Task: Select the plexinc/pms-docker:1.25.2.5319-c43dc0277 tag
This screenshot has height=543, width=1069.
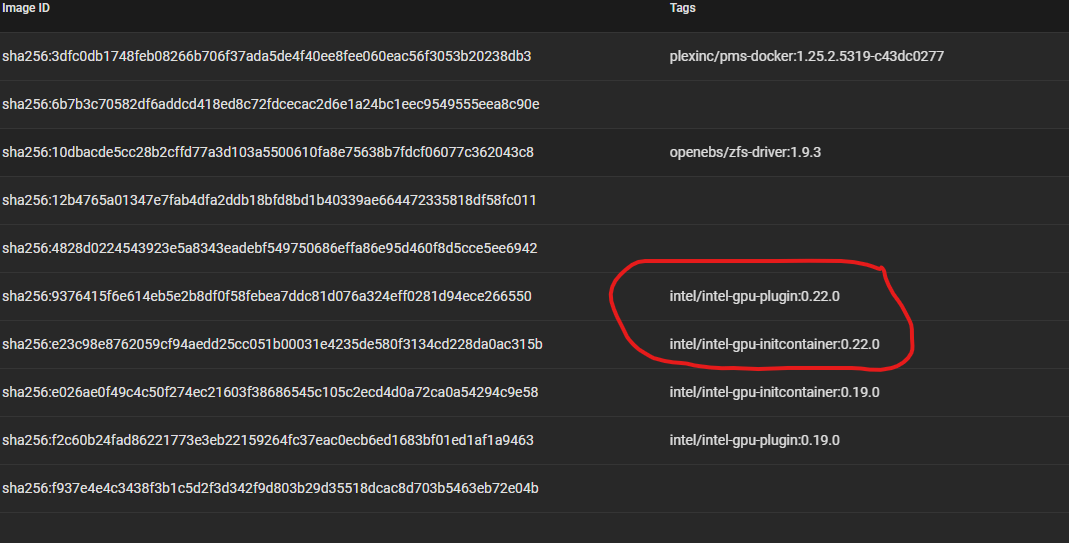Action: [807, 57]
